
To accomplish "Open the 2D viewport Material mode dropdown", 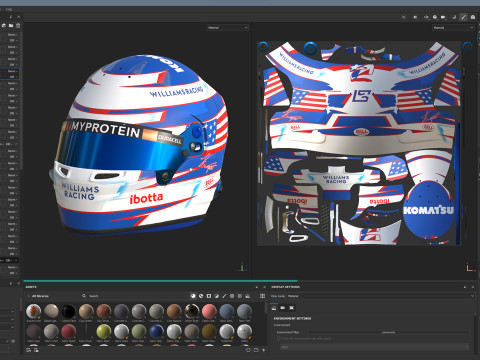I will (x=453, y=28).
